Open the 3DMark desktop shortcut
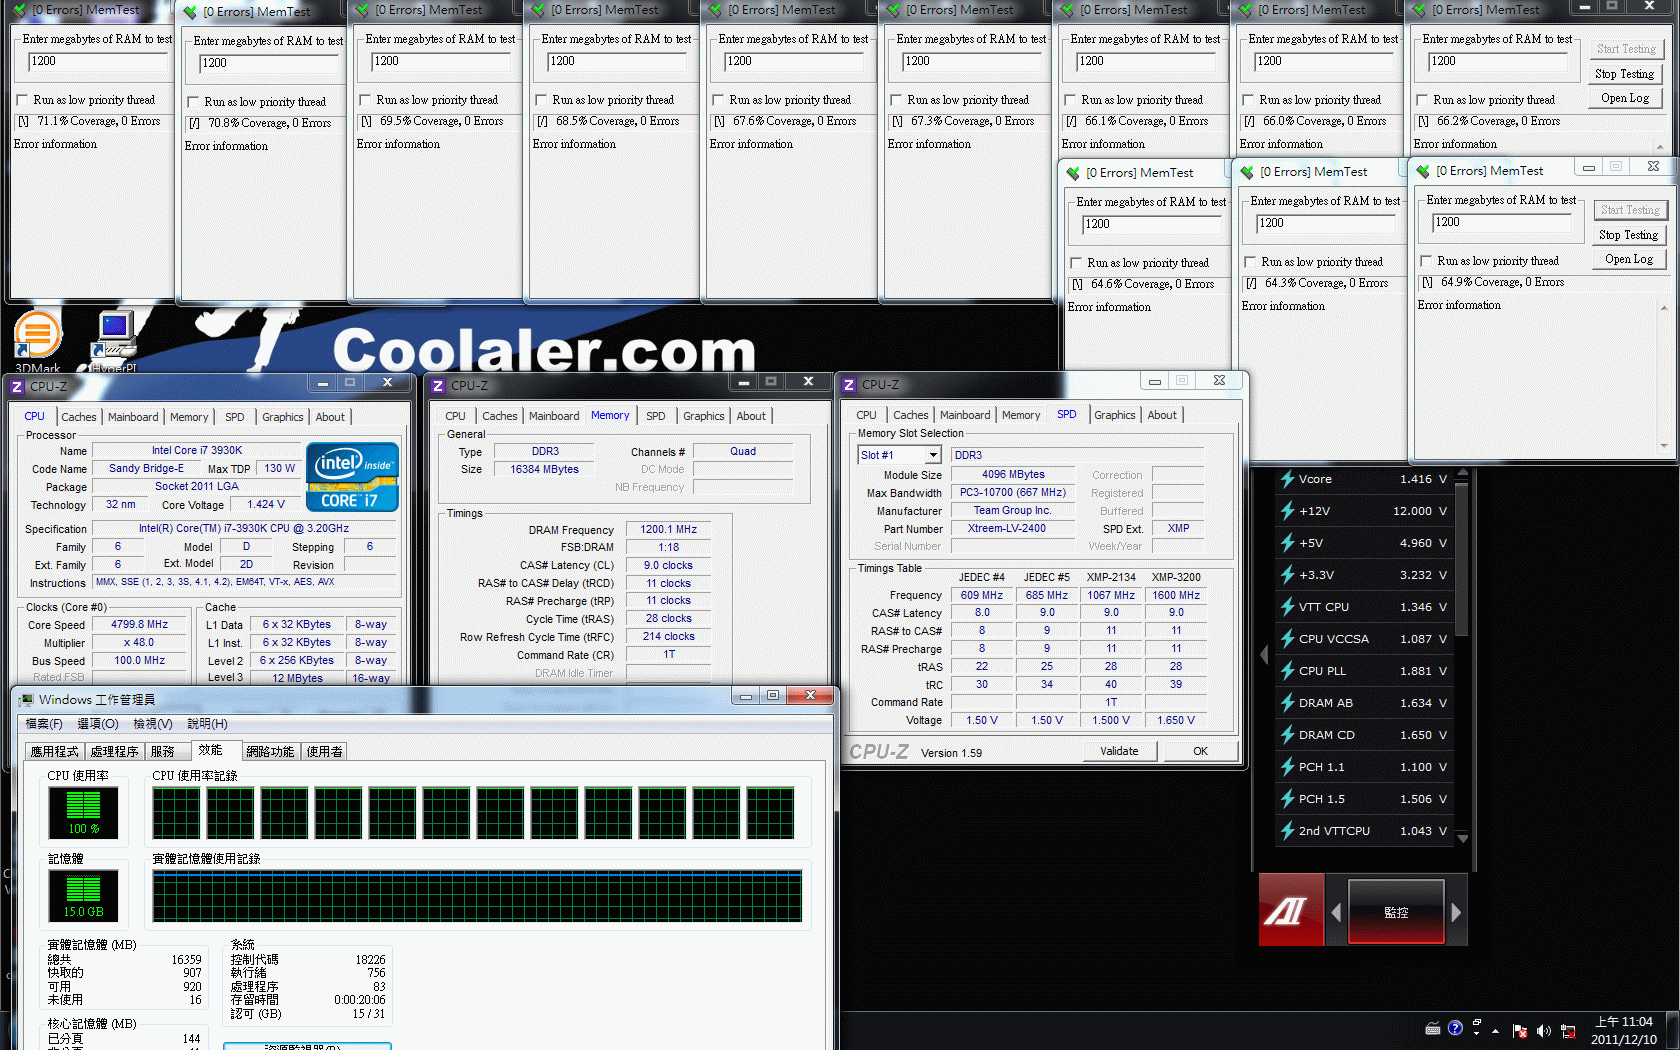 pyautogui.click(x=37, y=340)
